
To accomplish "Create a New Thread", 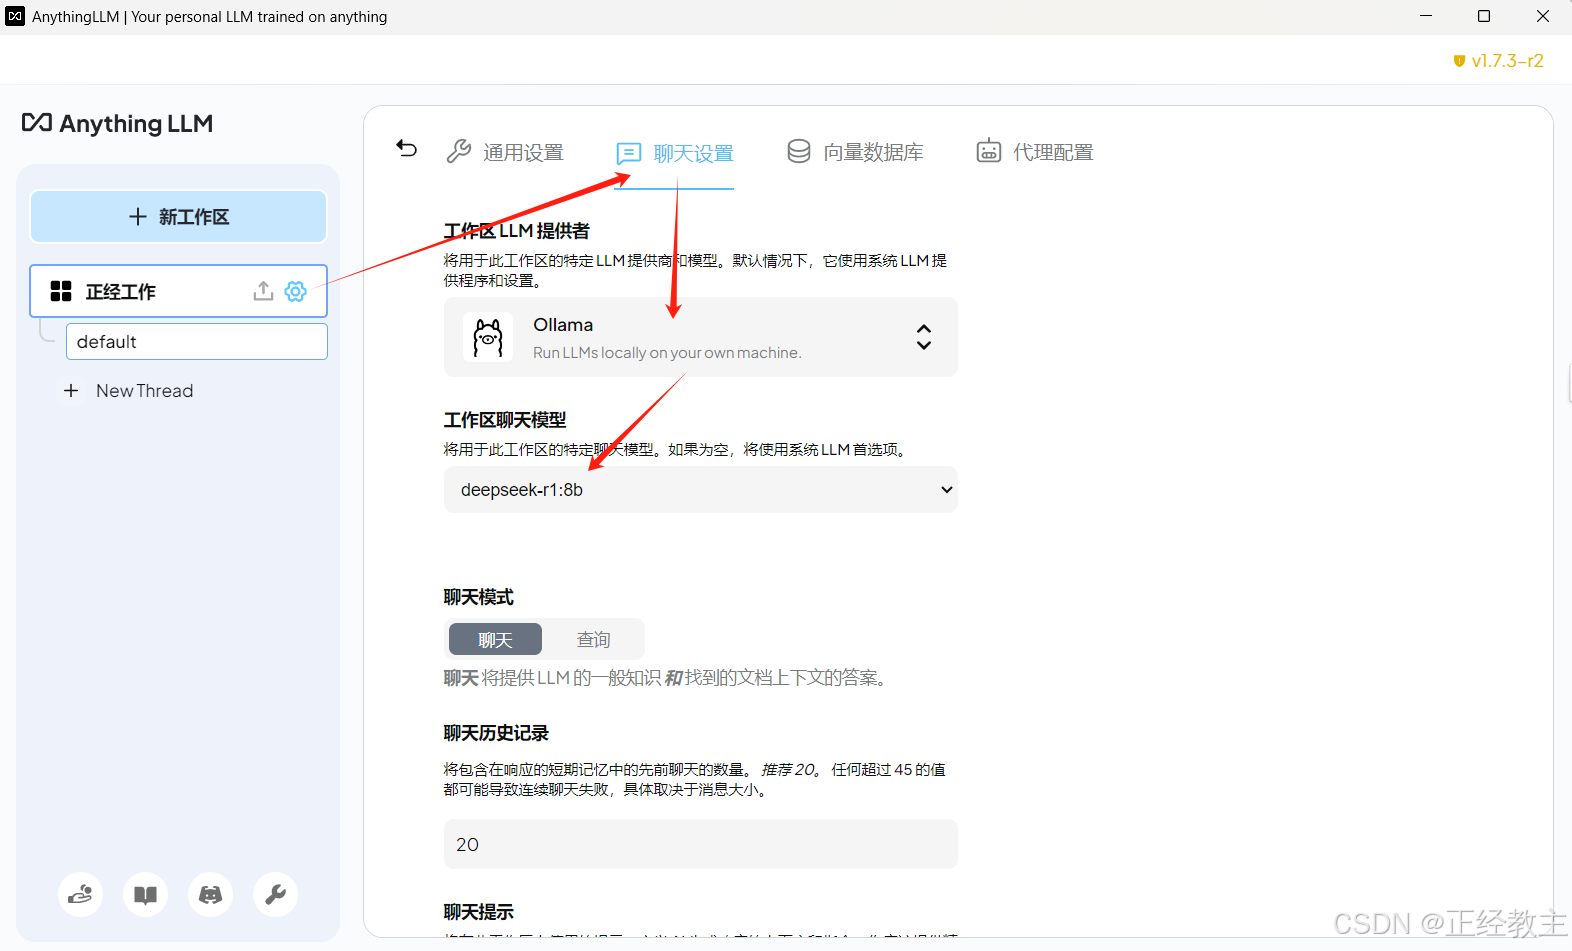I will 129,391.
